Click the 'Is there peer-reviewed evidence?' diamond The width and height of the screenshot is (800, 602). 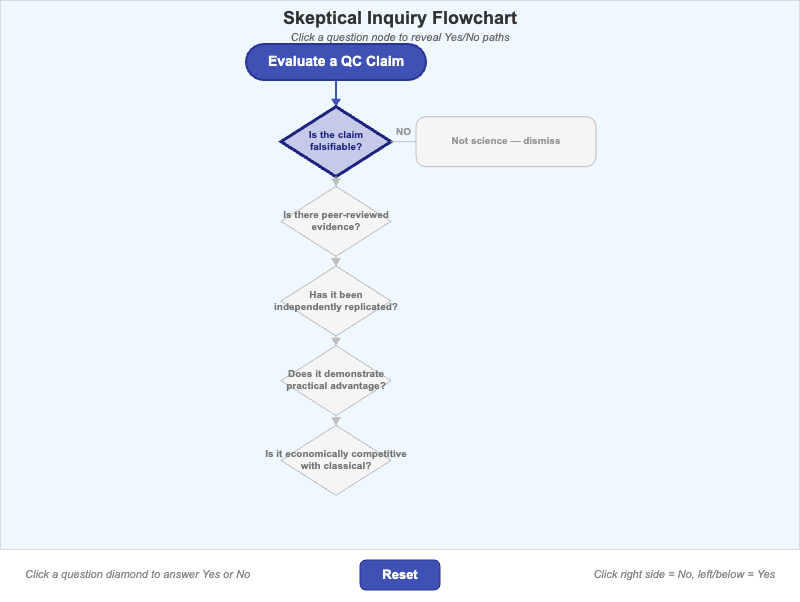tap(335, 221)
